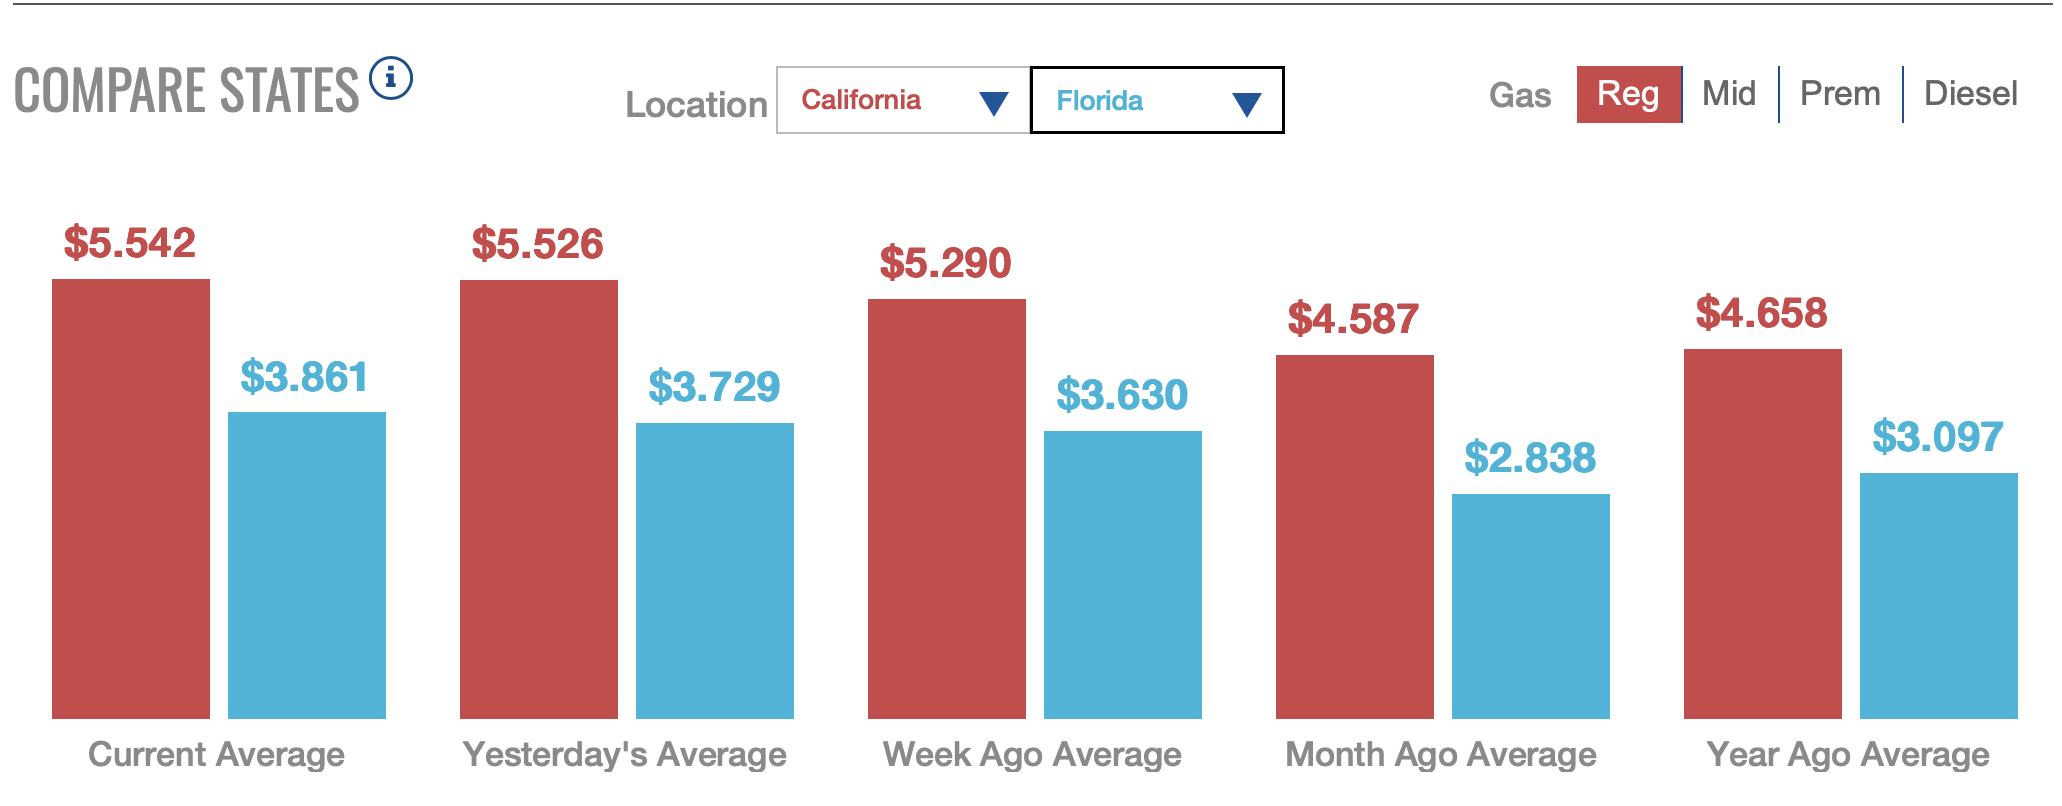This screenshot has width=2062, height=806.
Task: Select Florida's blue Yesterday's Average bar
Action: [x=715, y=570]
